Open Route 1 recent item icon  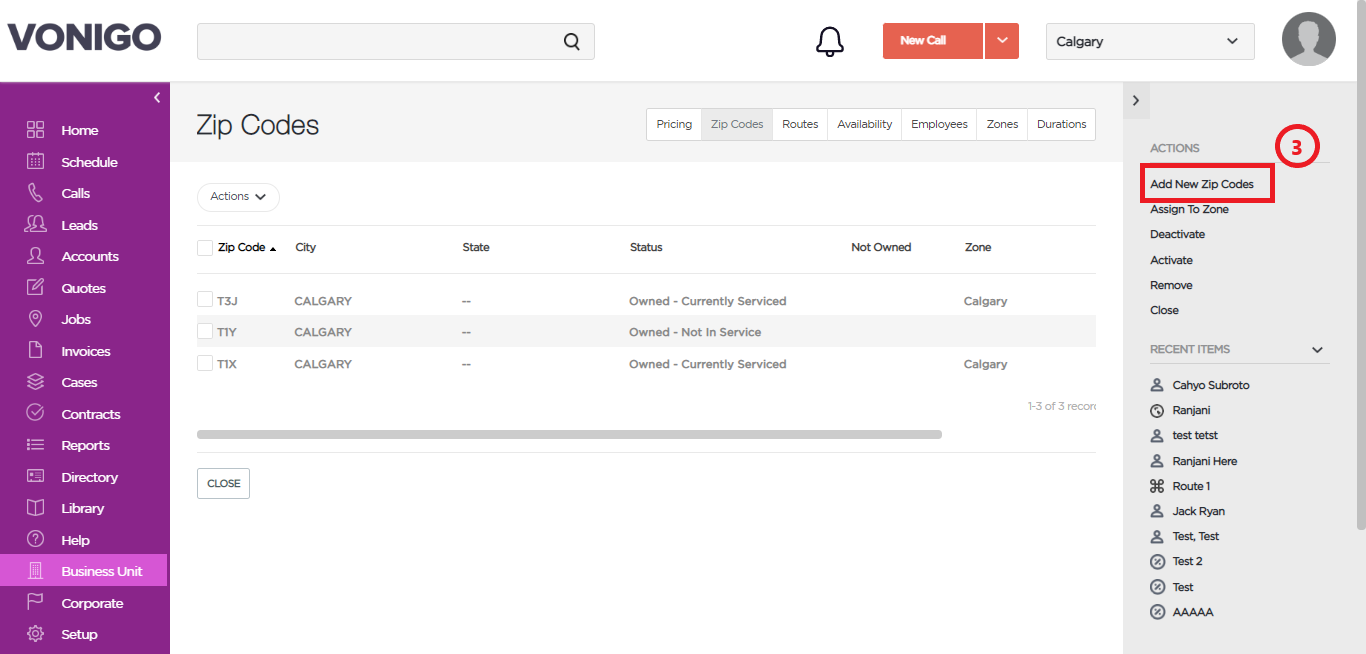point(1157,486)
